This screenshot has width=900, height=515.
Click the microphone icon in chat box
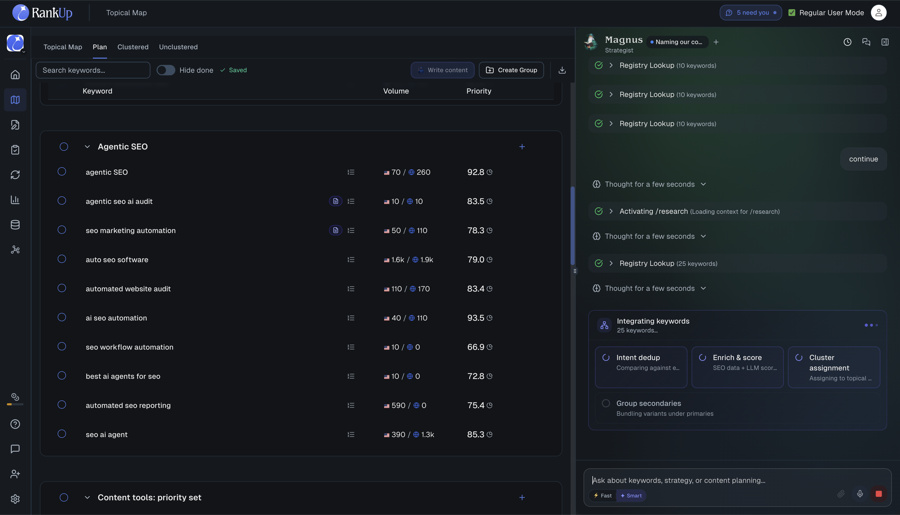[860, 494]
